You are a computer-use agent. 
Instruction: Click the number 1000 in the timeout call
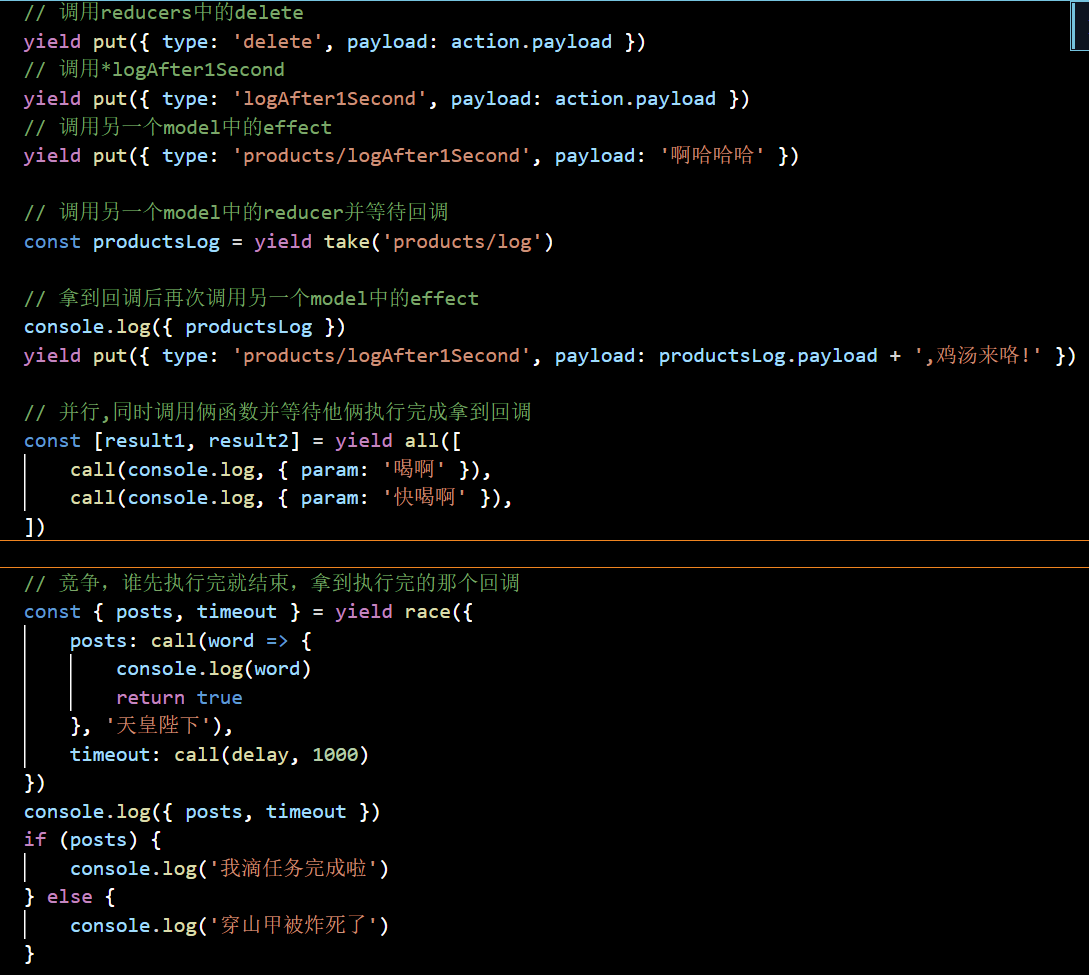point(335,755)
